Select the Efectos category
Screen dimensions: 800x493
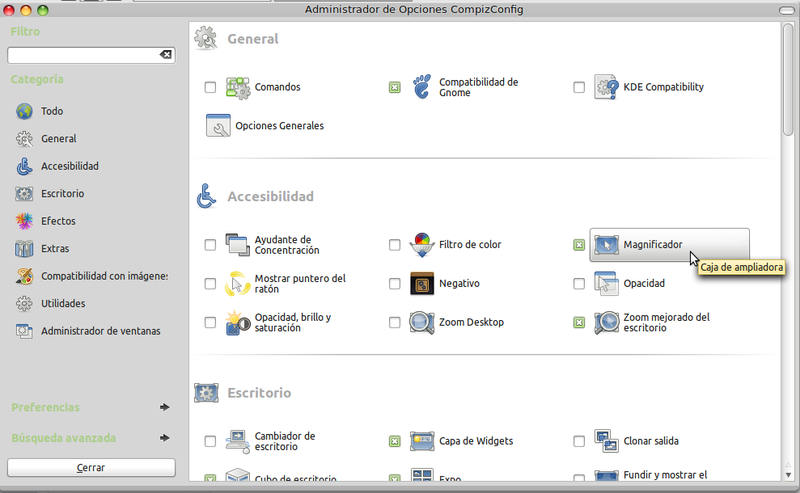coord(57,221)
